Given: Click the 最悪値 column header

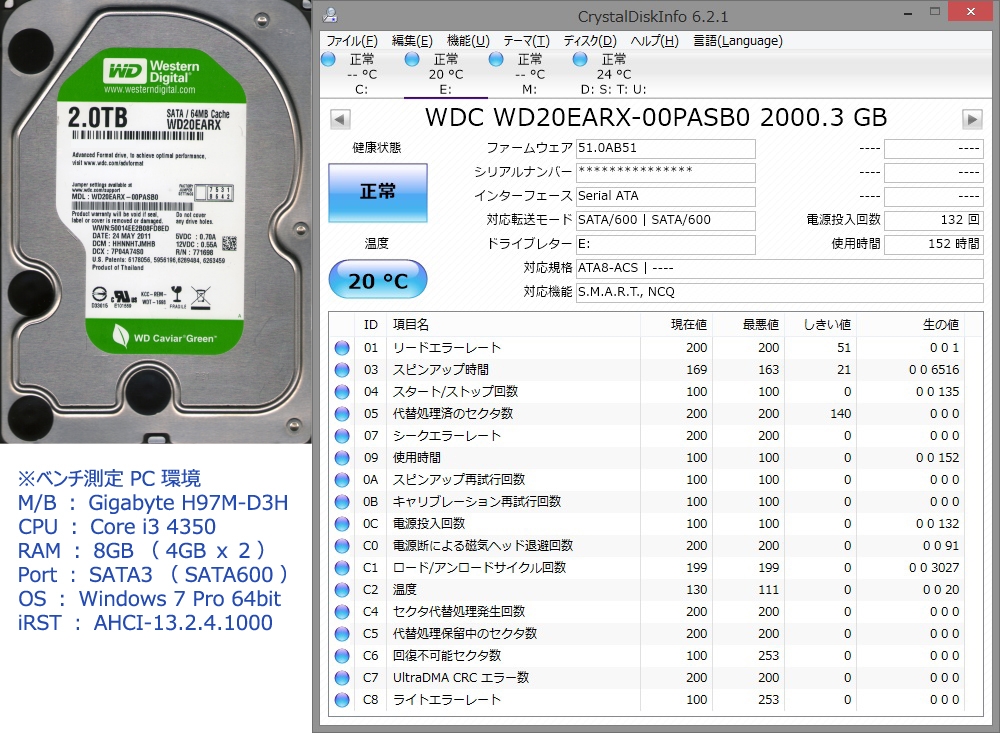Looking at the screenshot, I should 749,325.
